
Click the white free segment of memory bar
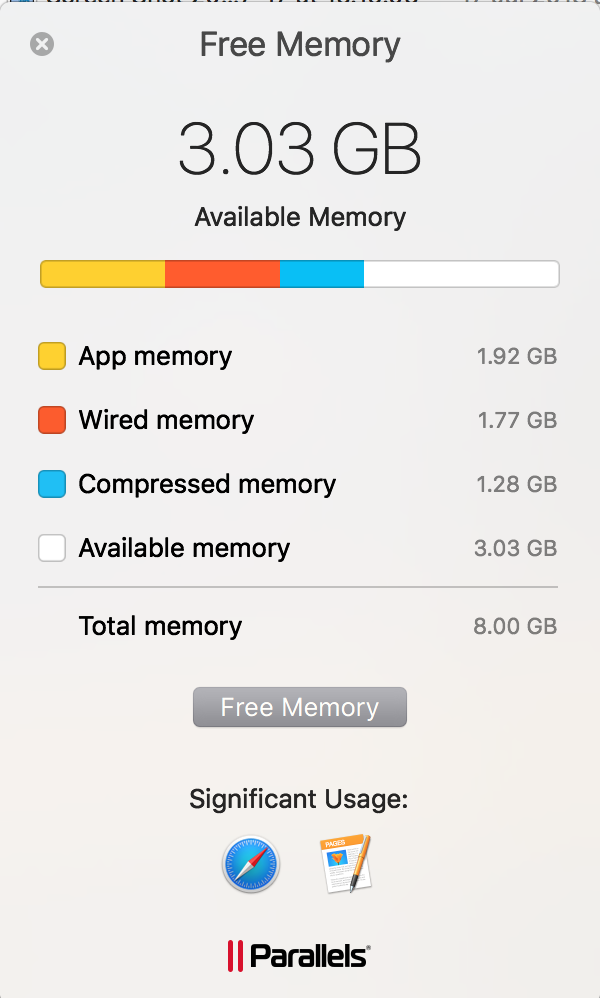[462, 274]
